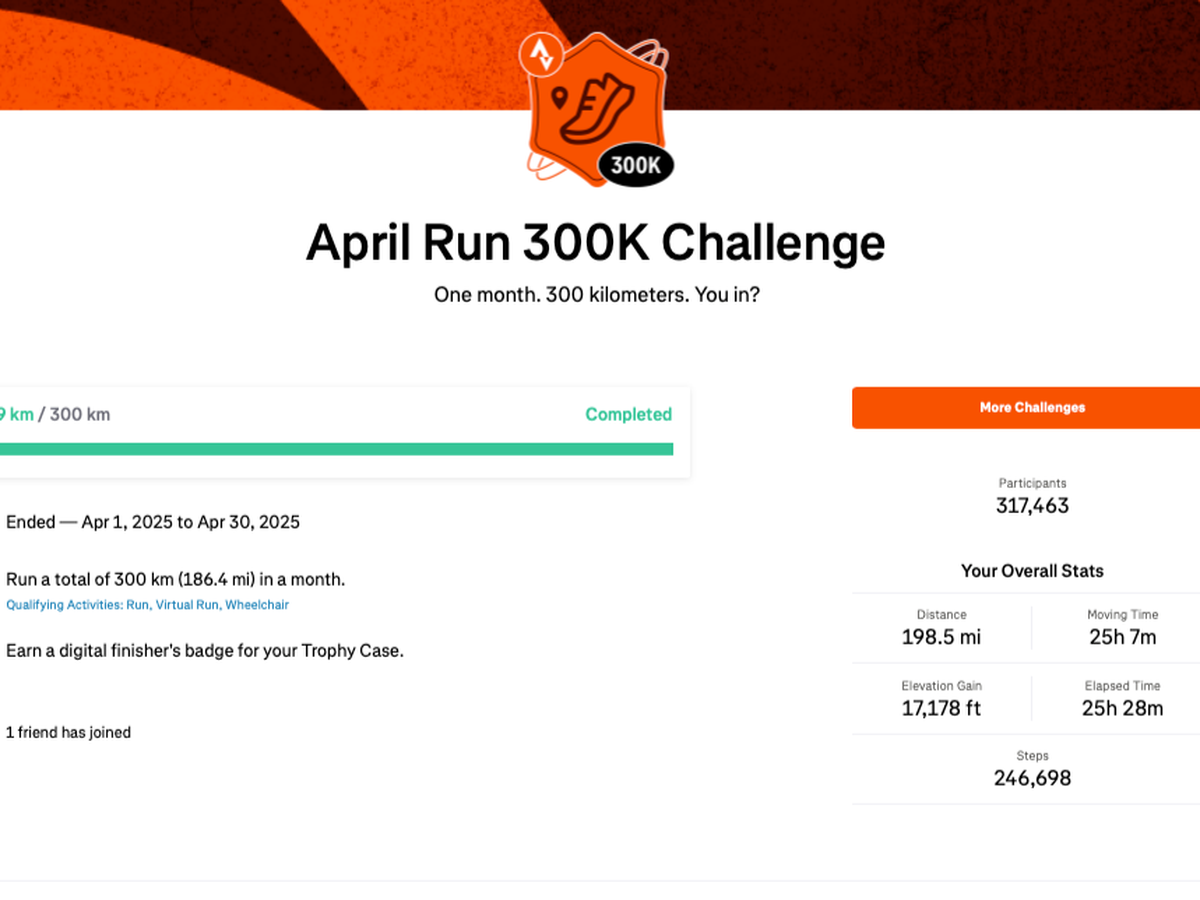Click the Qualifying Activities line

(147, 605)
